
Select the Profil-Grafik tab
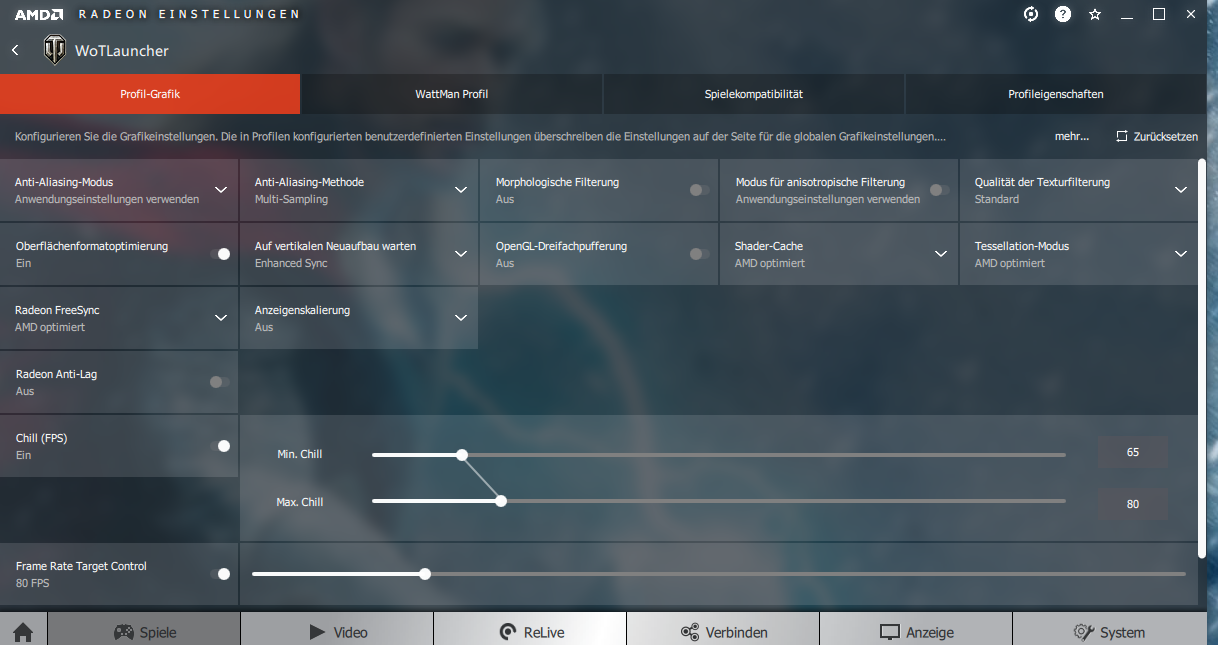(x=150, y=94)
